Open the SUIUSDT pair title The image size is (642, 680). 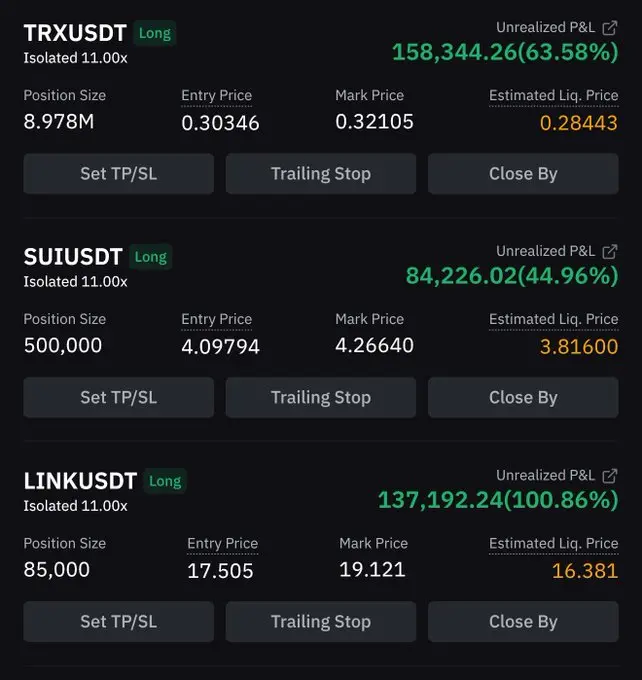pos(73,257)
